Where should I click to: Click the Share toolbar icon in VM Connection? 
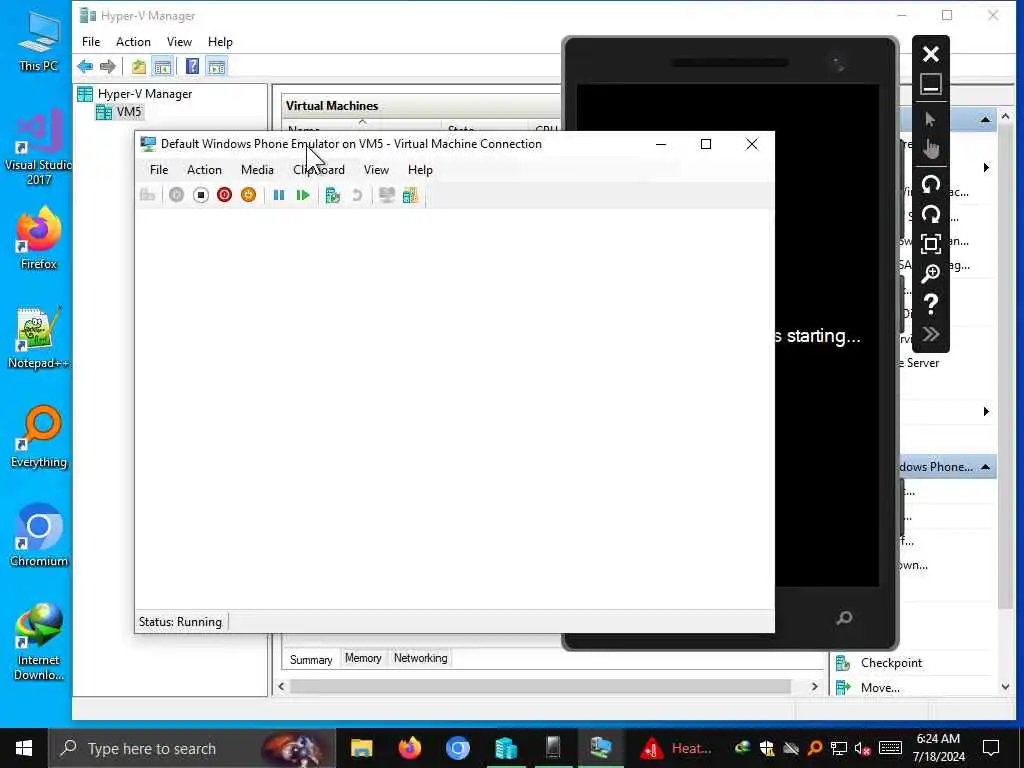[410, 195]
